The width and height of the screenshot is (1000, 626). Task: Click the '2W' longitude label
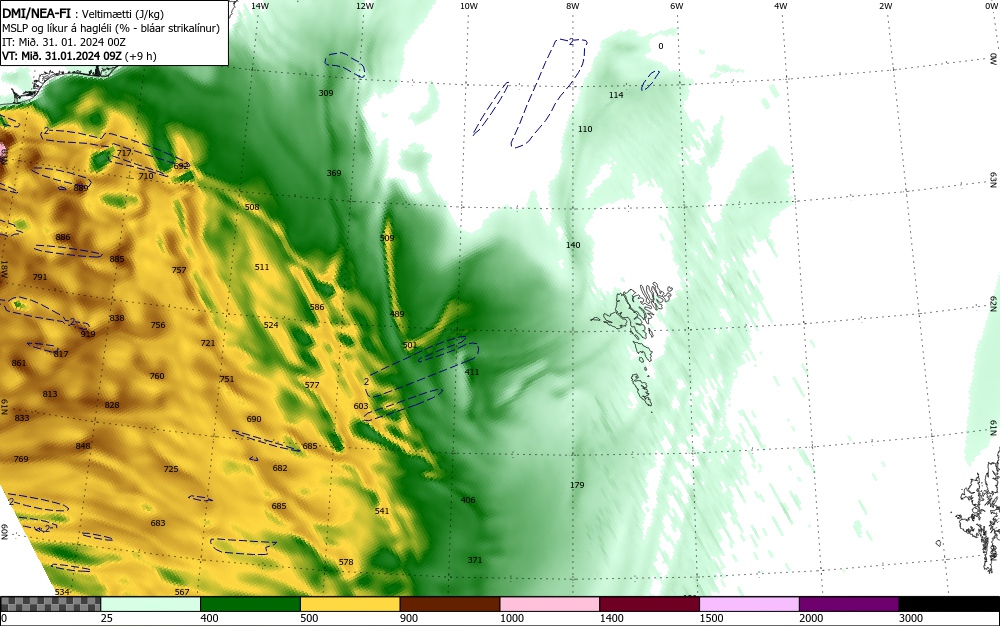tap(885, 6)
